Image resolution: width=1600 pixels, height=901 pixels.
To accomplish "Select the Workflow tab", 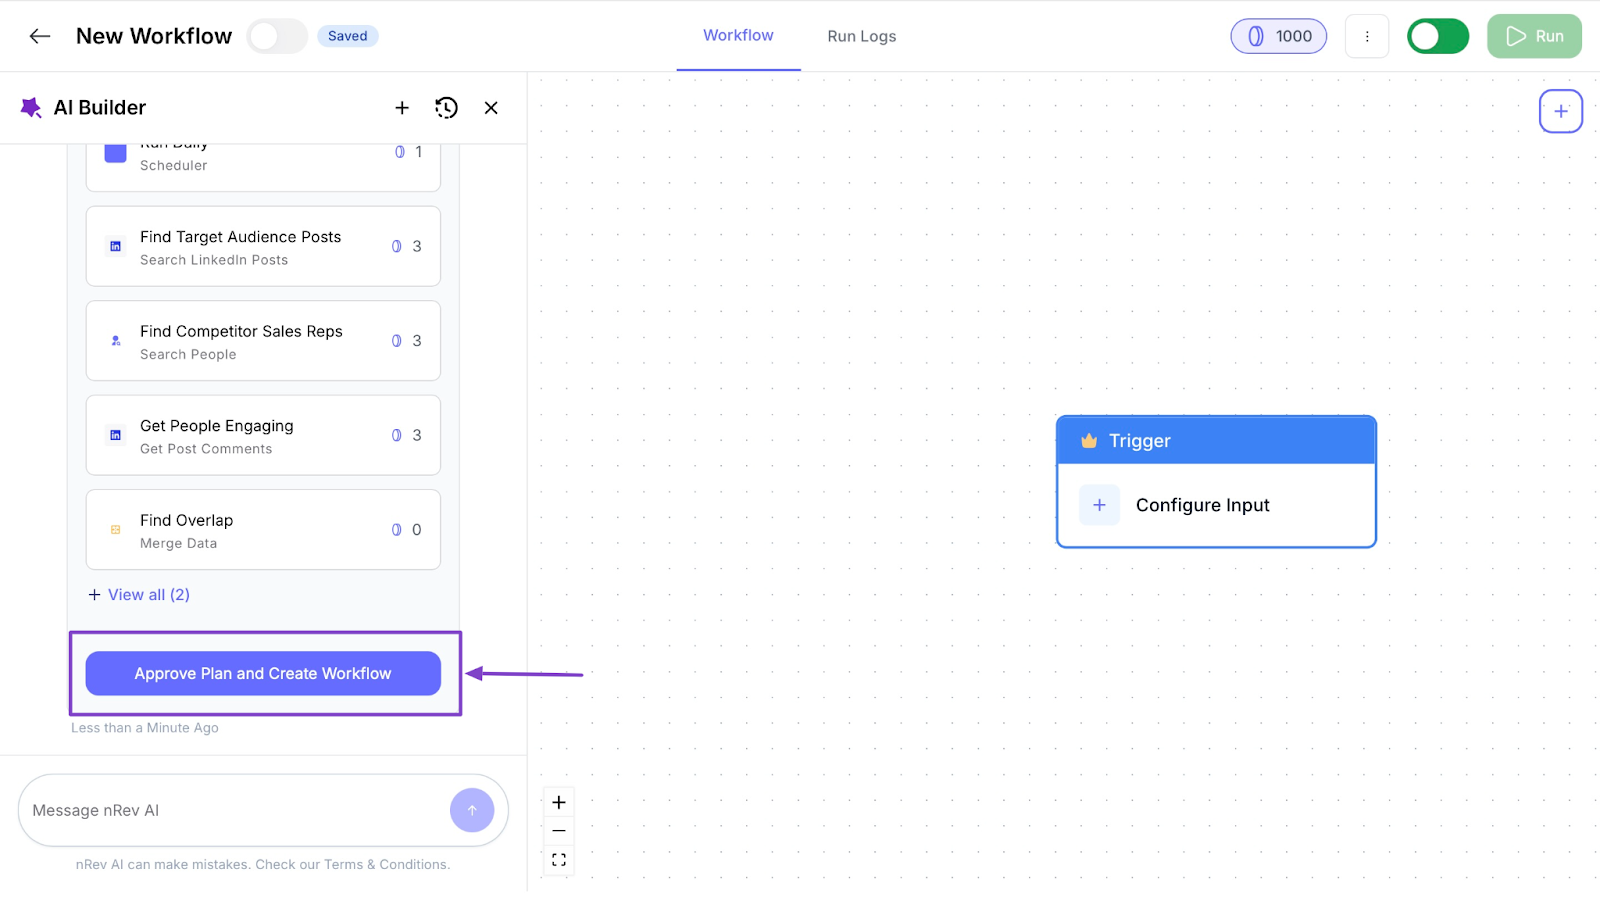I will (x=738, y=35).
